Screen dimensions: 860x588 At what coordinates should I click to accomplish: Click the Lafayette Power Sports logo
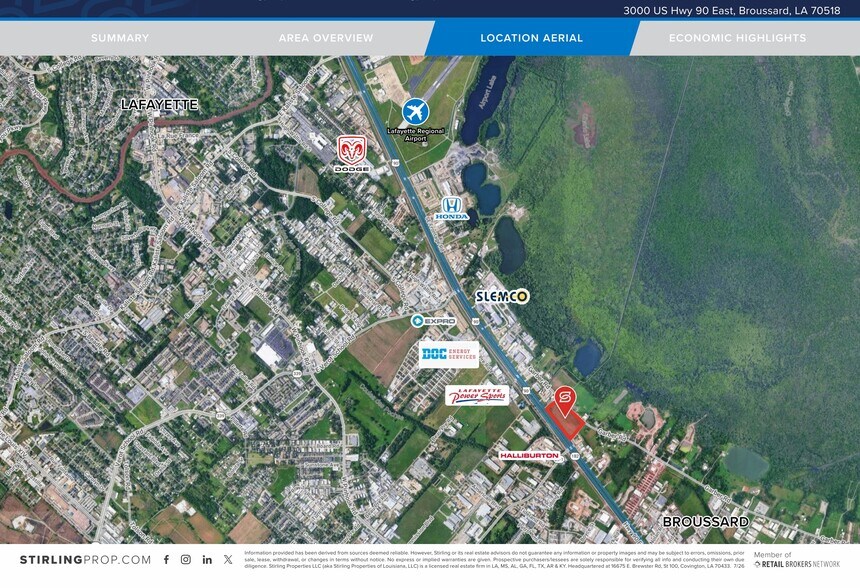pyautogui.click(x=477, y=395)
